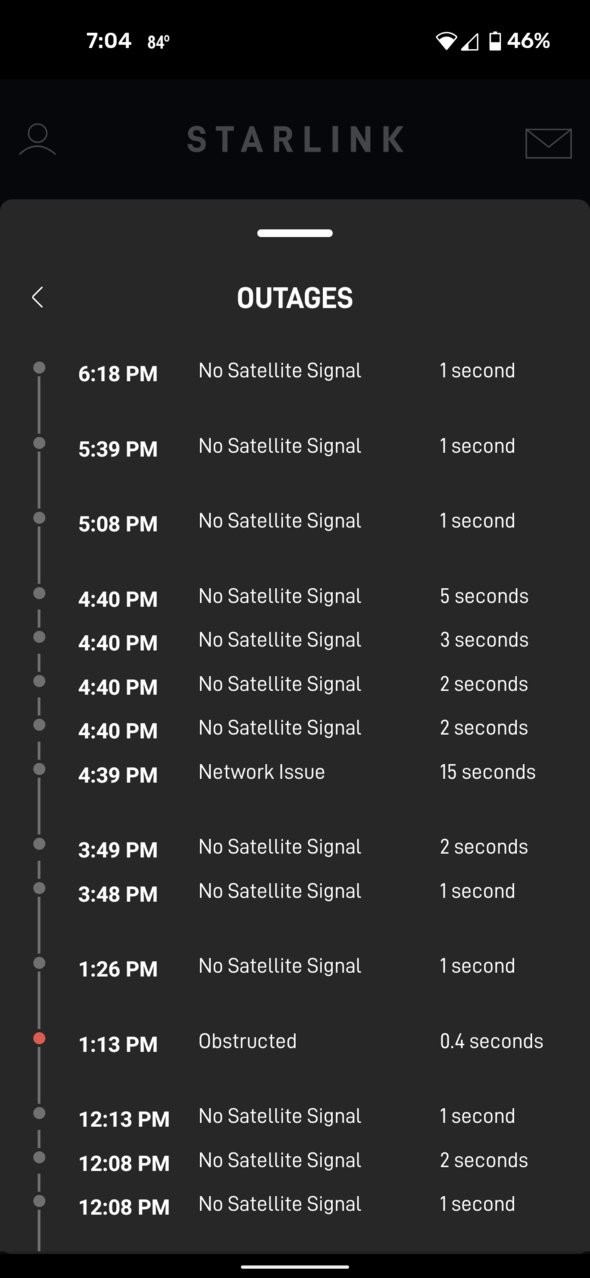Tap the STARLINK logo header
Viewport: 590px width, 1278px height.
295,139
